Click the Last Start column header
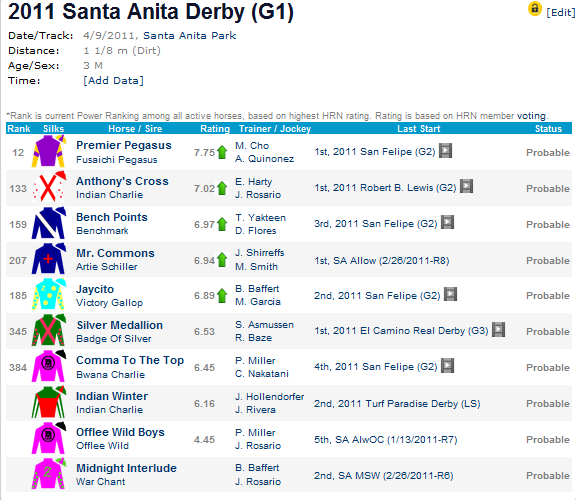Screen dimensions: 576x500 [x=418, y=129]
